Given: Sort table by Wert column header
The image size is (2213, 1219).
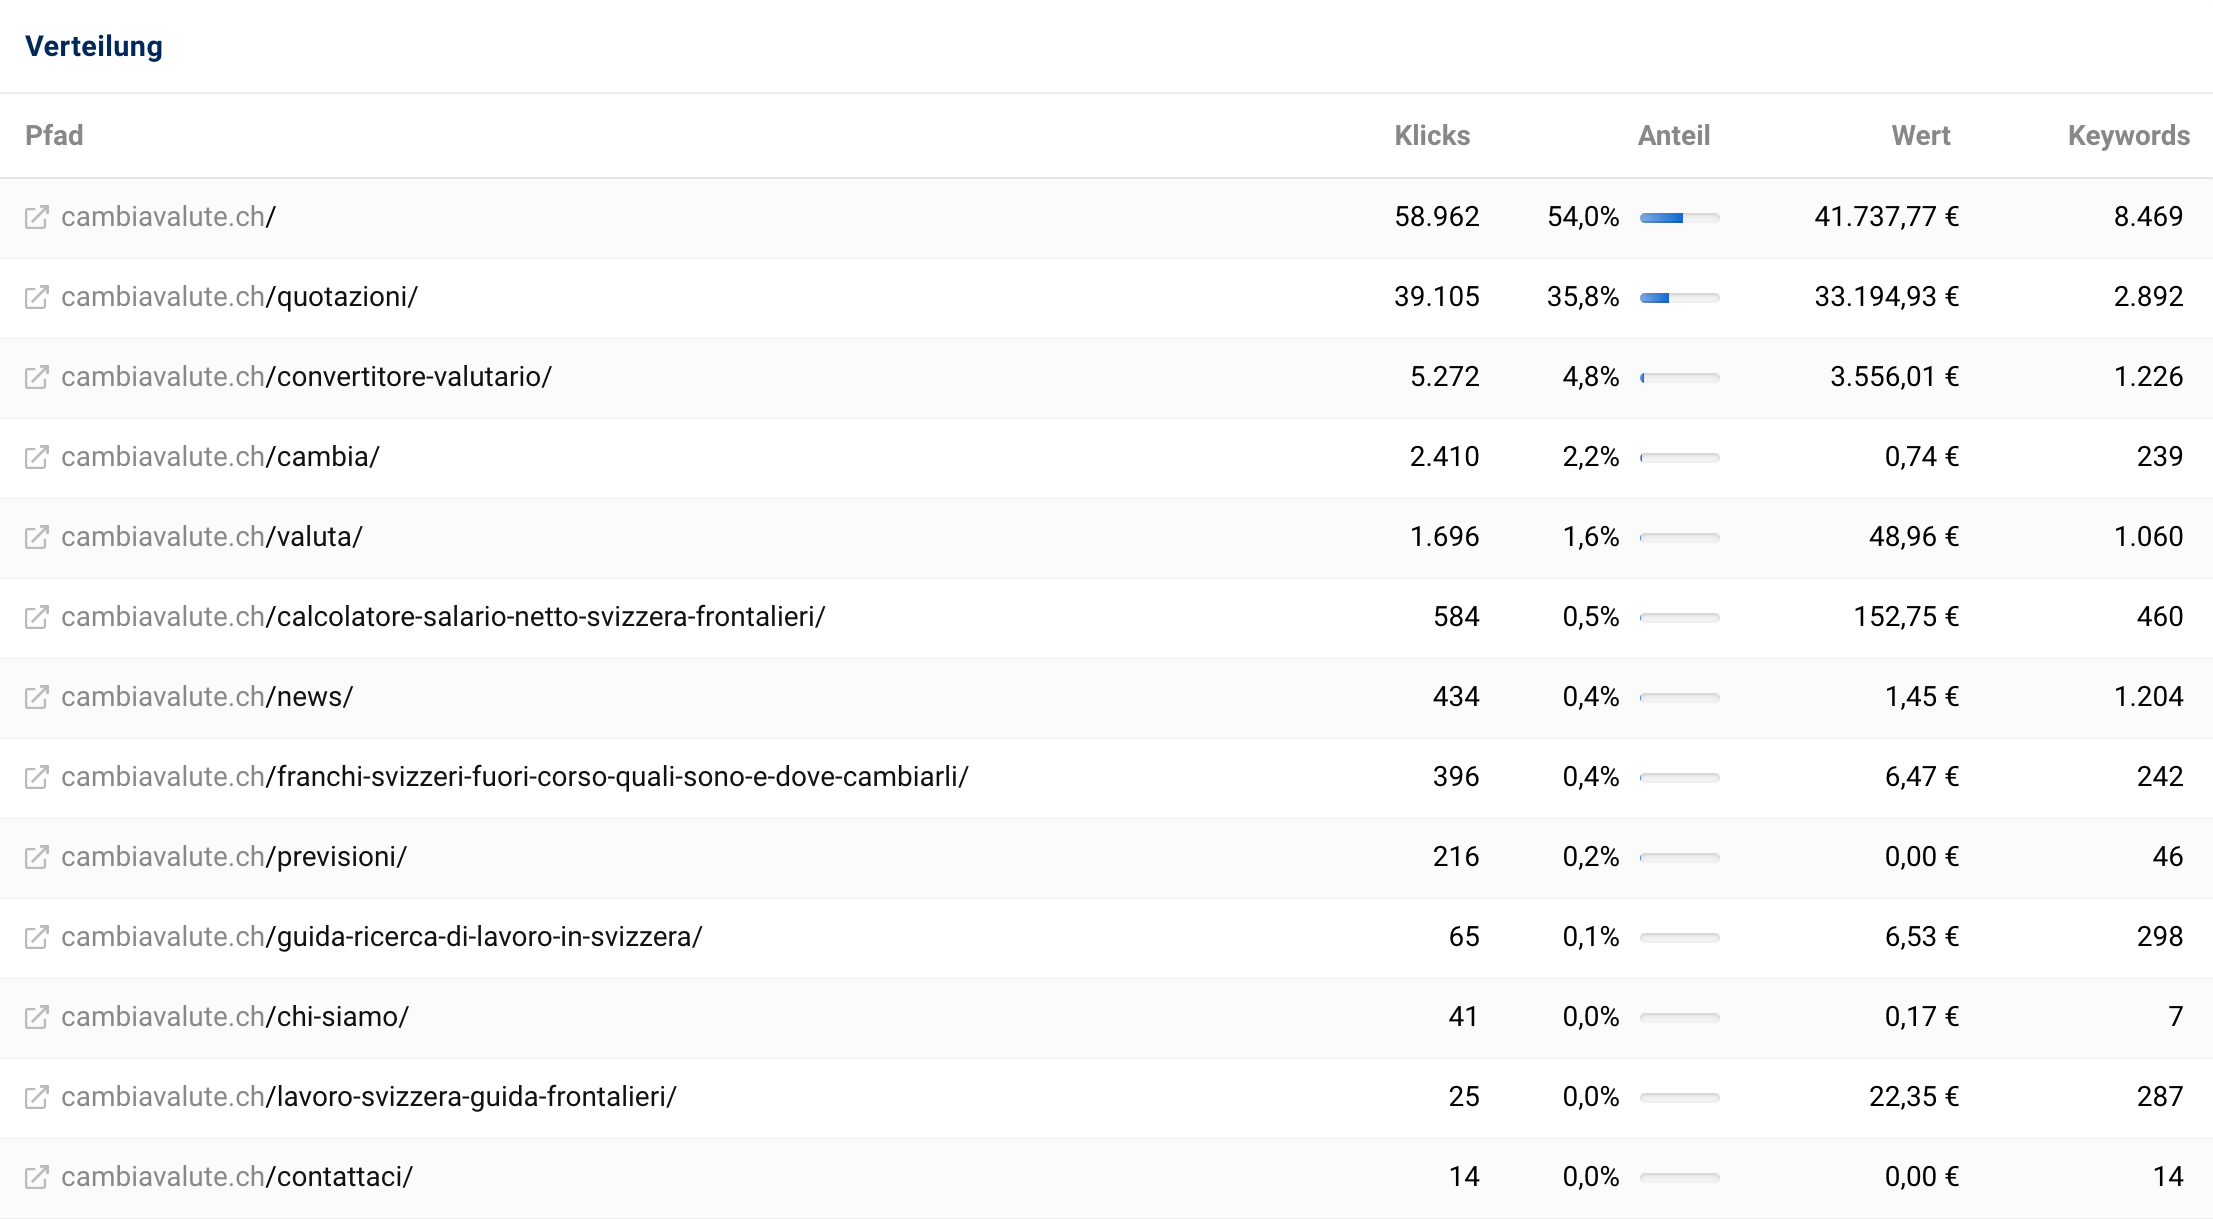Looking at the screenshot, I should click(1920, 136).
